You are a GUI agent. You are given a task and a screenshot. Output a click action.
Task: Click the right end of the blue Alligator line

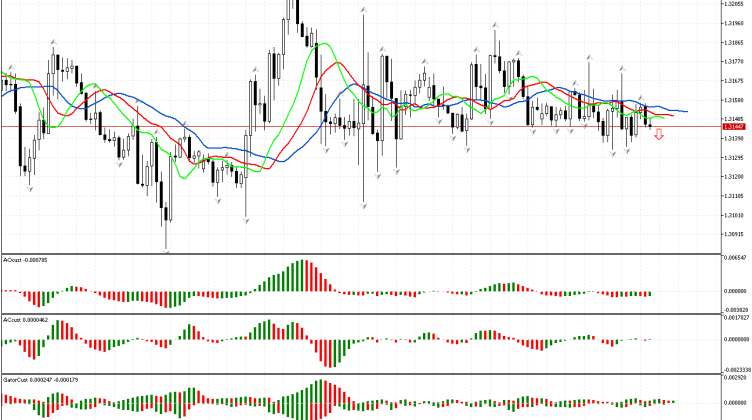[685, 111]
